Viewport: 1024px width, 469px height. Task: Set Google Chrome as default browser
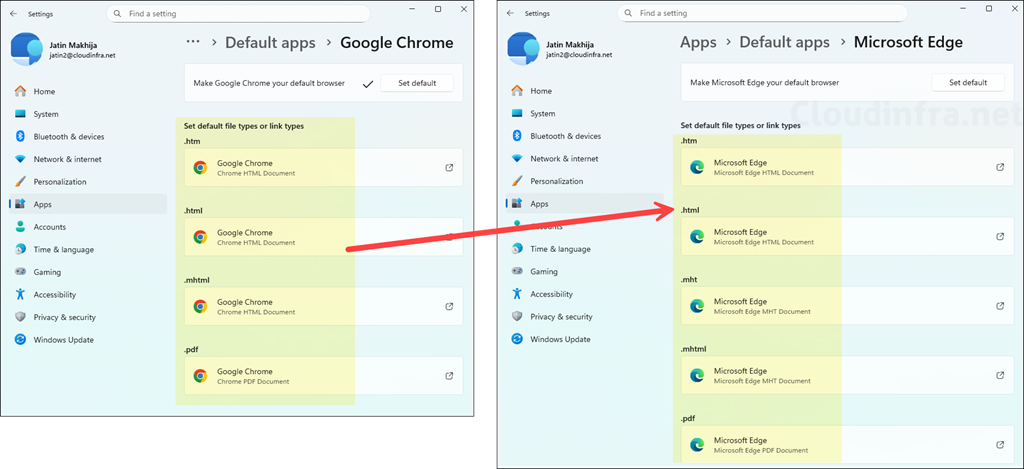[417, 83]
